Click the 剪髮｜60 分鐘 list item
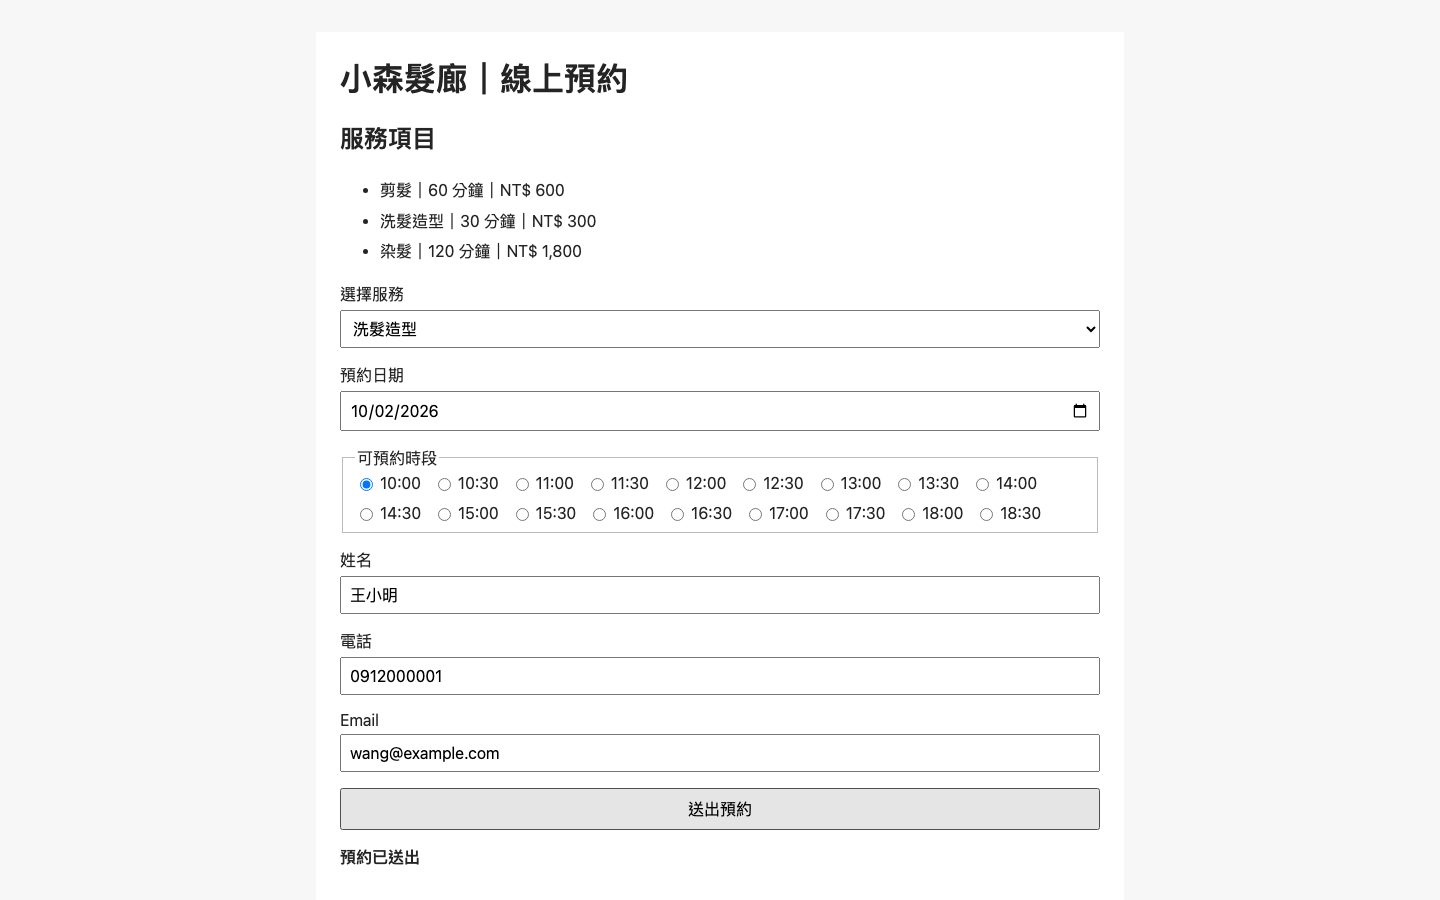1440x900 pixels. click(472, 190)
